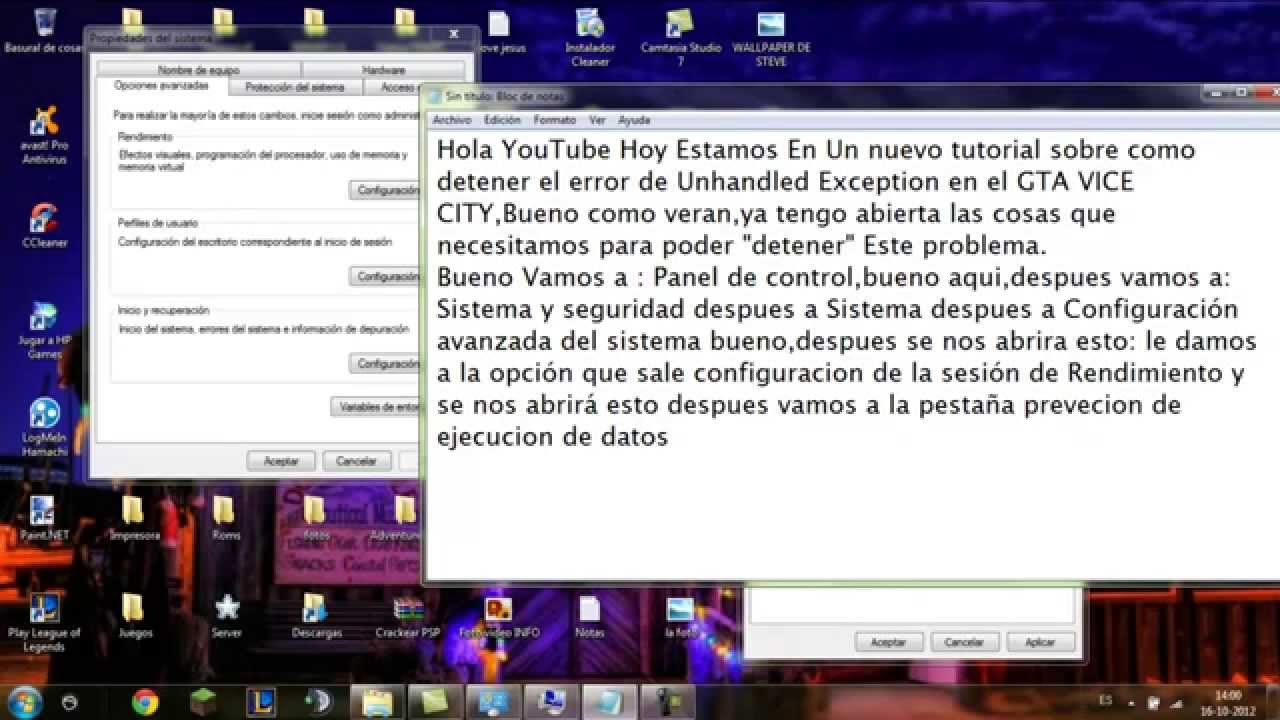Open the Descargas folder shortcut
The image size is (1280, 720).
[316, 615]
